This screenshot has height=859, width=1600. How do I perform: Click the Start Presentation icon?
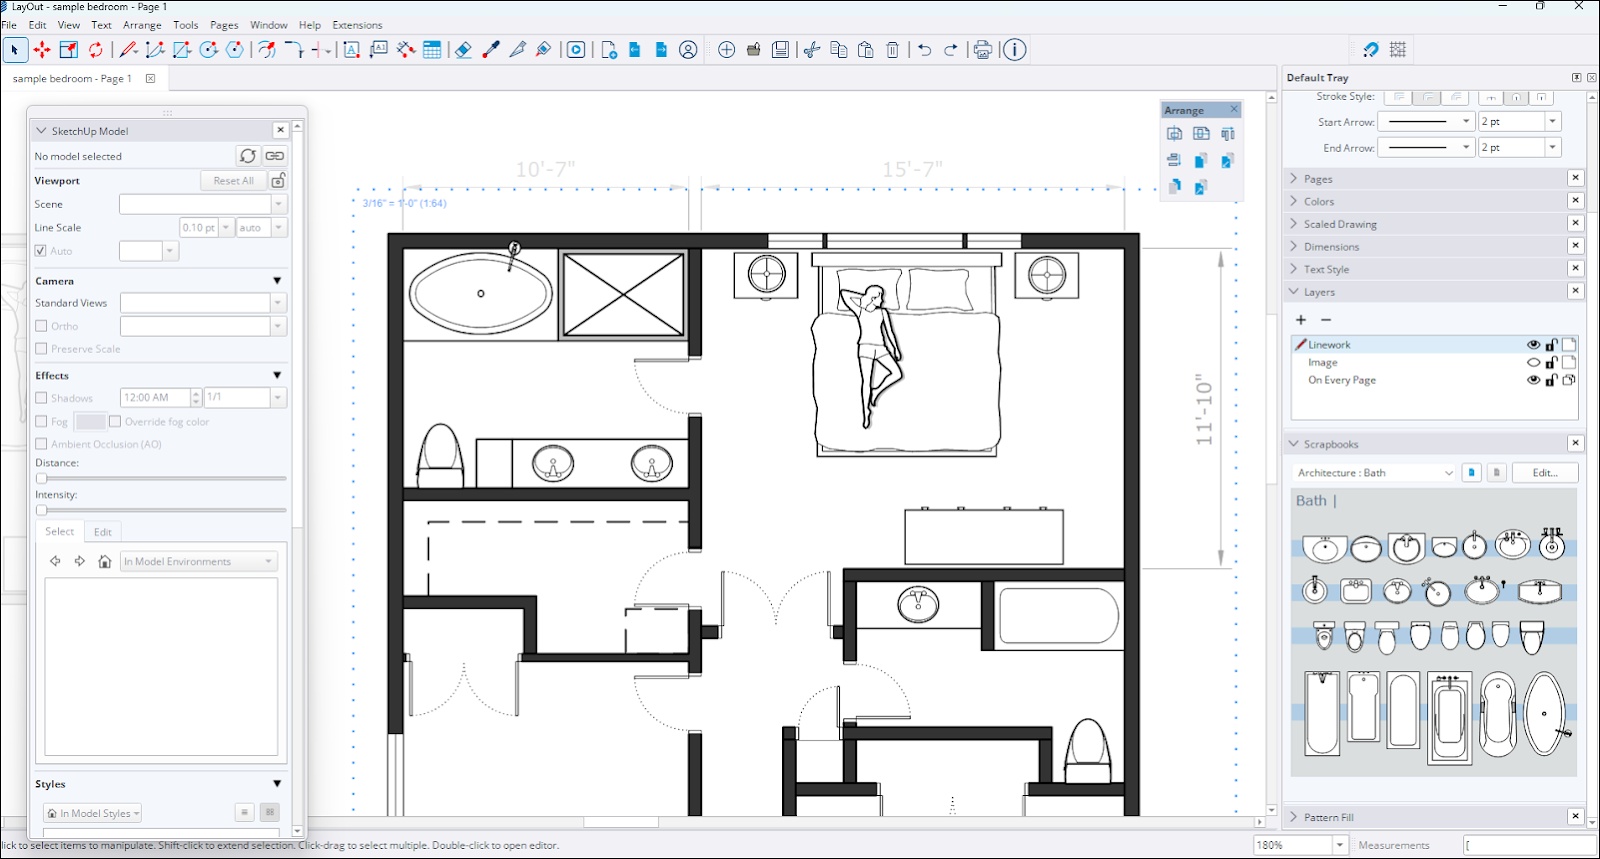[576, 50]
